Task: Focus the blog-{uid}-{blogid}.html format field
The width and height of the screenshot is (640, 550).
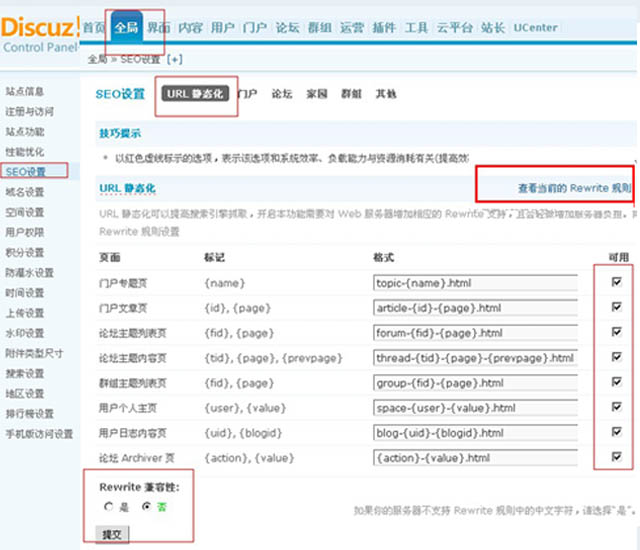Action: (475, 433)
